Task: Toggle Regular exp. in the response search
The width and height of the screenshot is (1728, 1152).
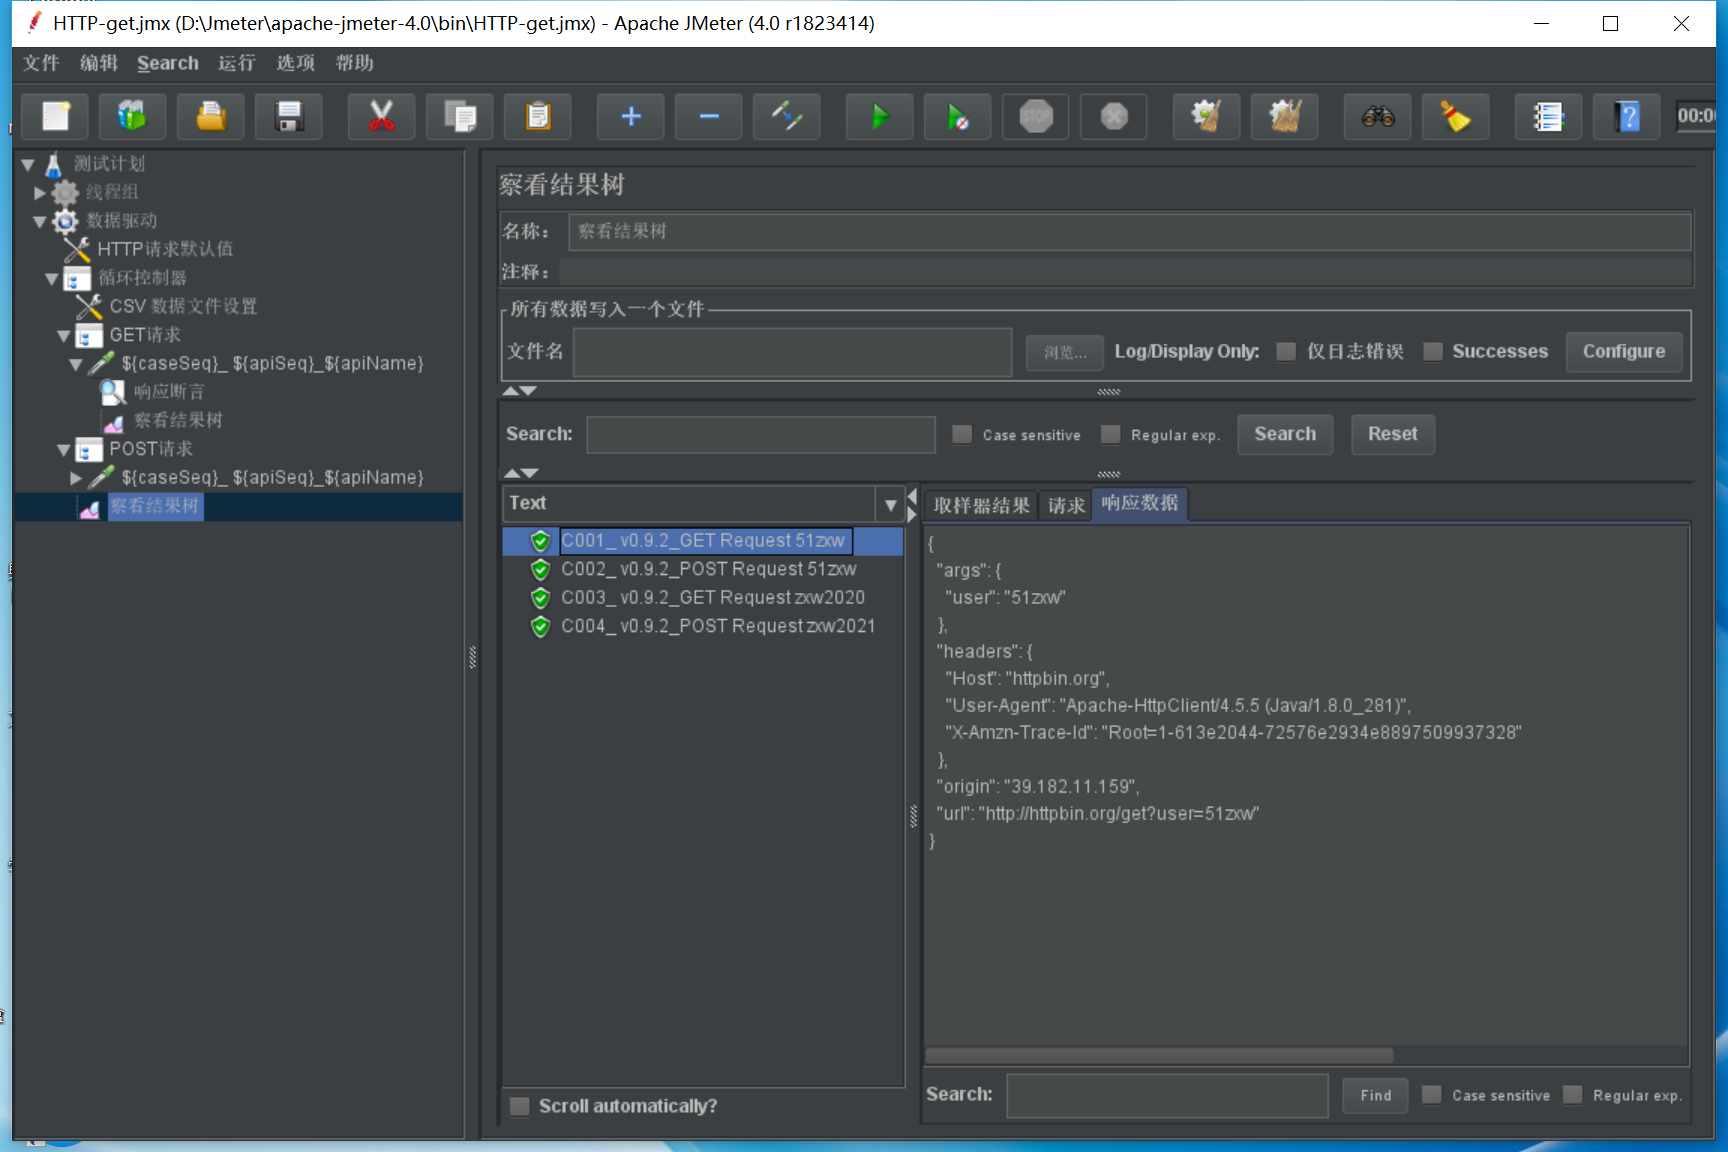Action: click(1573, 1095)
